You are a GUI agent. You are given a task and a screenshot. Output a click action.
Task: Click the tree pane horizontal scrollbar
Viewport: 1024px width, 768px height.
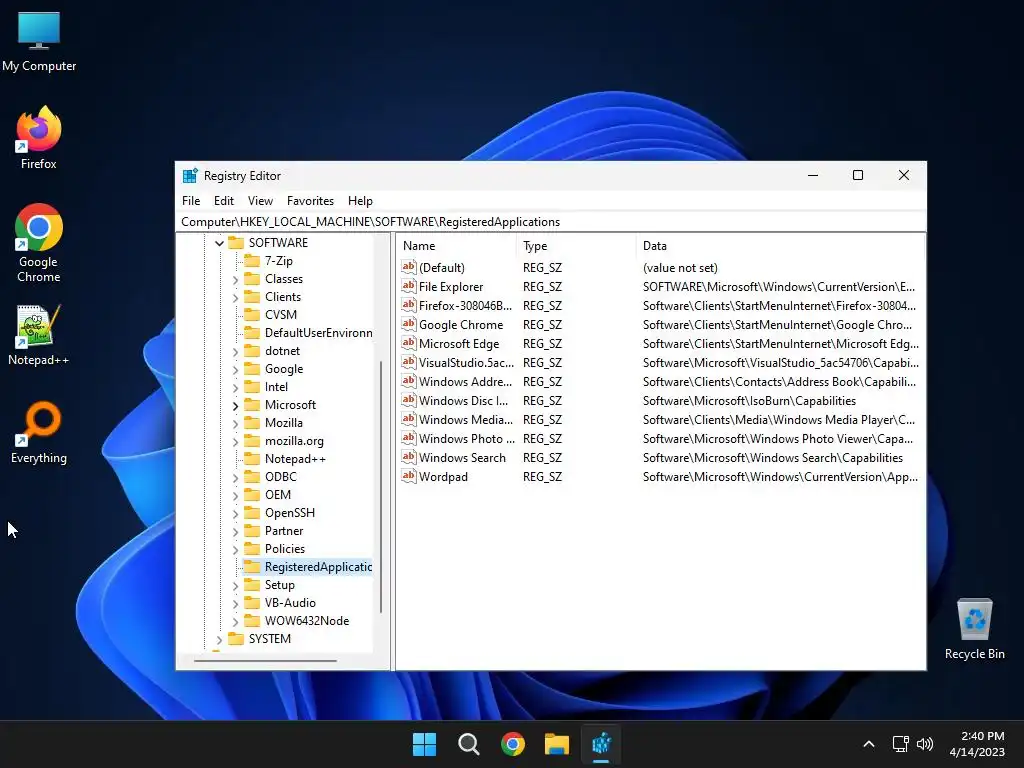pyautogui.click(x=265, y=660)
